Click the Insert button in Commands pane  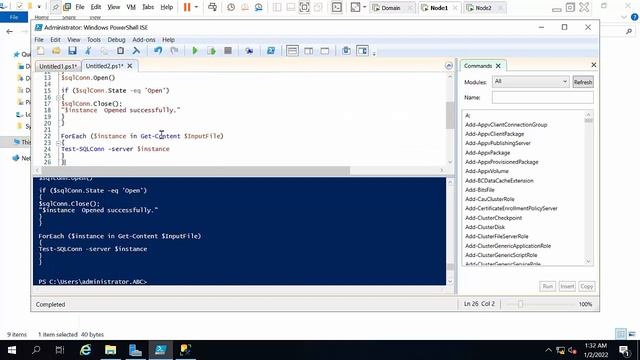pyautogui.click(x=567, y=287)
